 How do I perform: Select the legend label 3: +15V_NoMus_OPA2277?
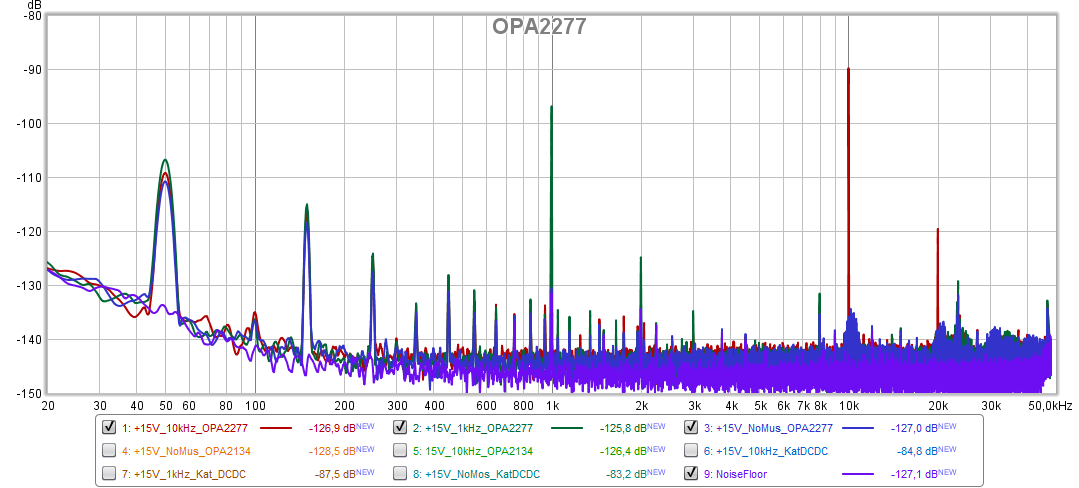769,428
